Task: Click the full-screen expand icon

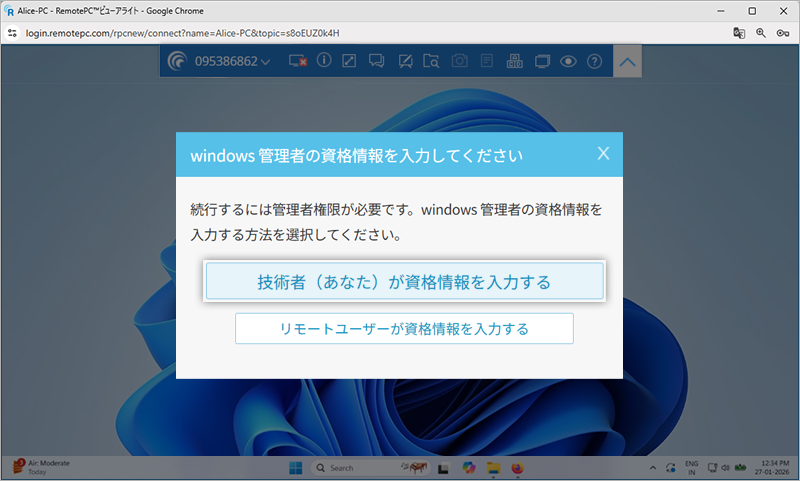Action: [x=349, y=61]
